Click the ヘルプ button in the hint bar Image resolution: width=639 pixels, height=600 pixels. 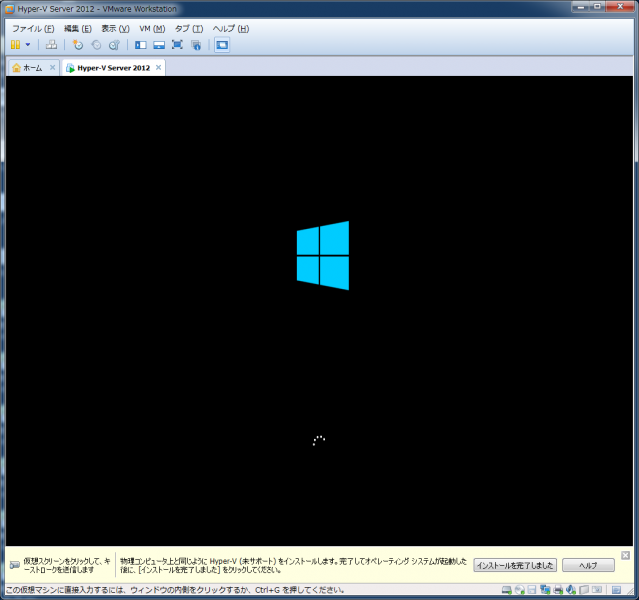click(588, 565)
